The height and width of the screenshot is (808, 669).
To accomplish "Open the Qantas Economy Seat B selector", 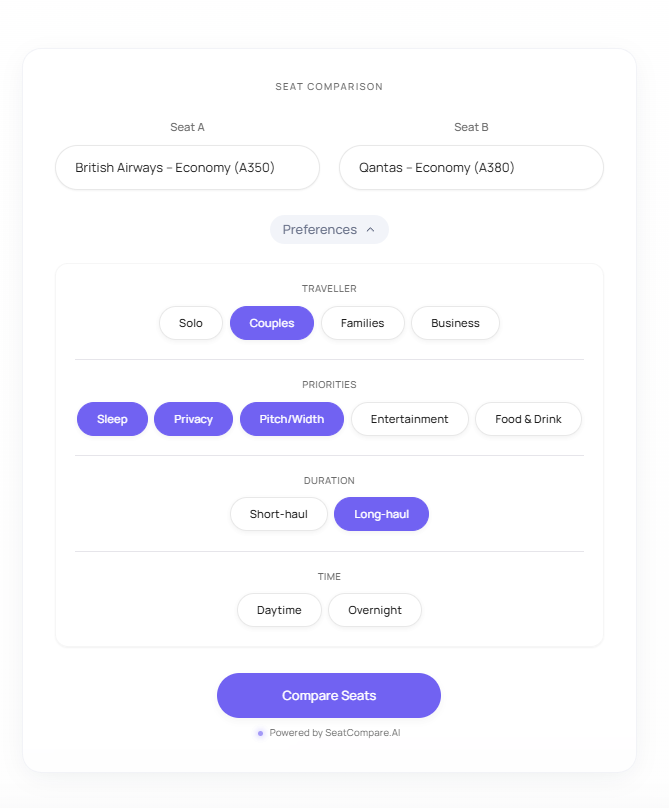I will pyautogui.click(x=471, y=167).
